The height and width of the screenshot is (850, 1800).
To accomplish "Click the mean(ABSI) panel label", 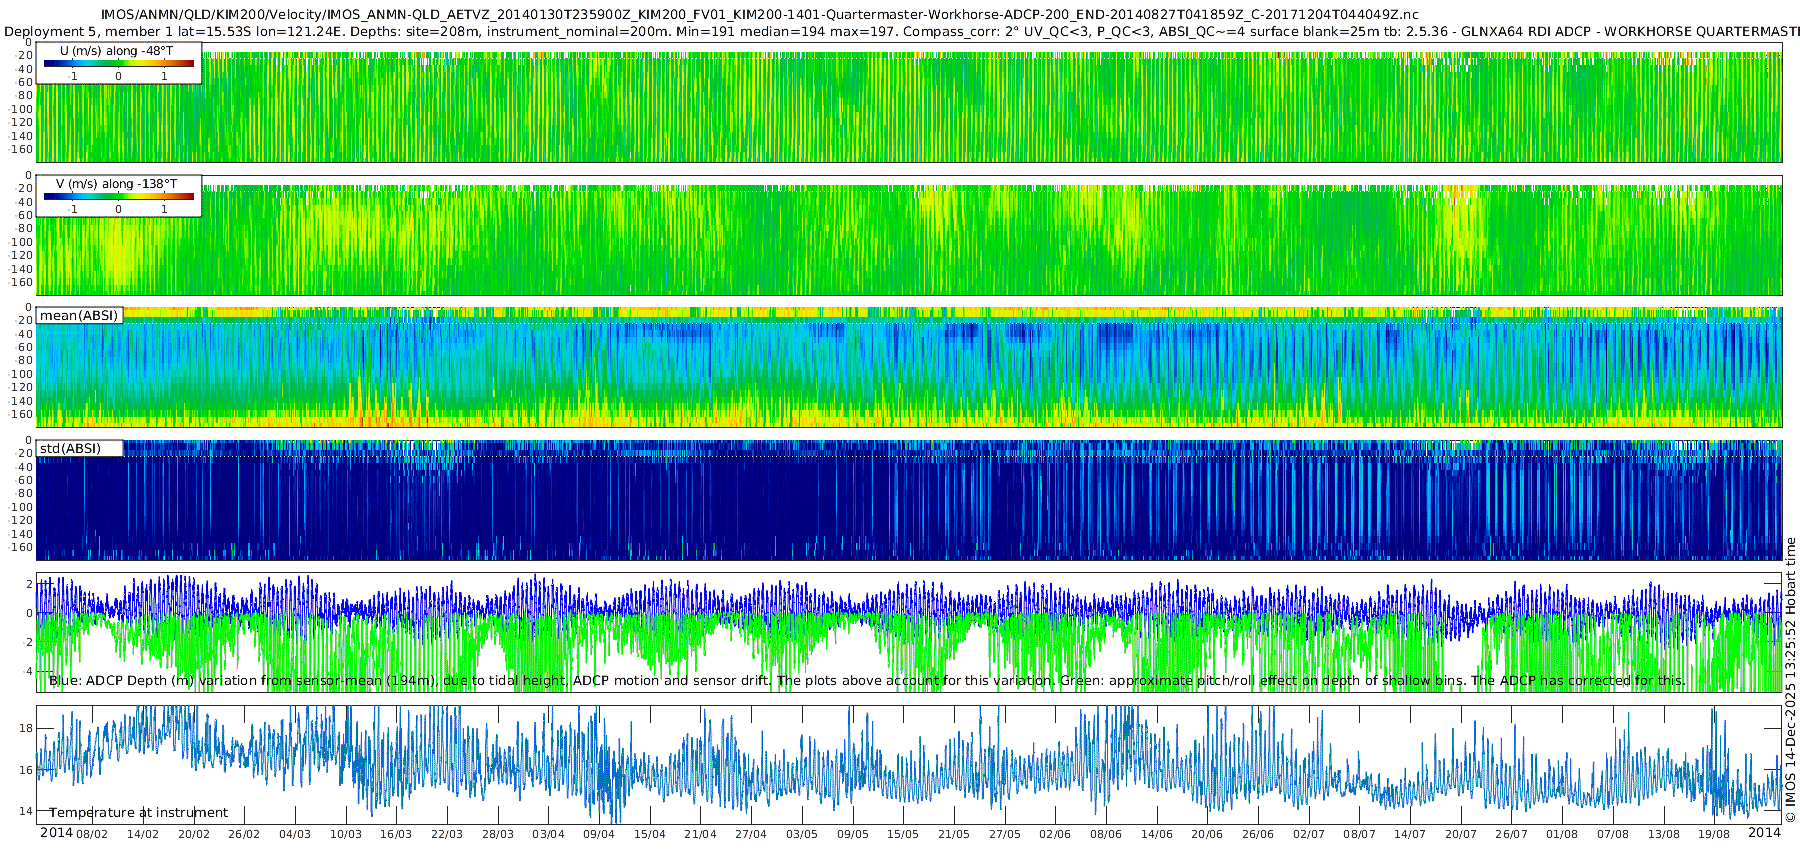I will tap(79, 315).
